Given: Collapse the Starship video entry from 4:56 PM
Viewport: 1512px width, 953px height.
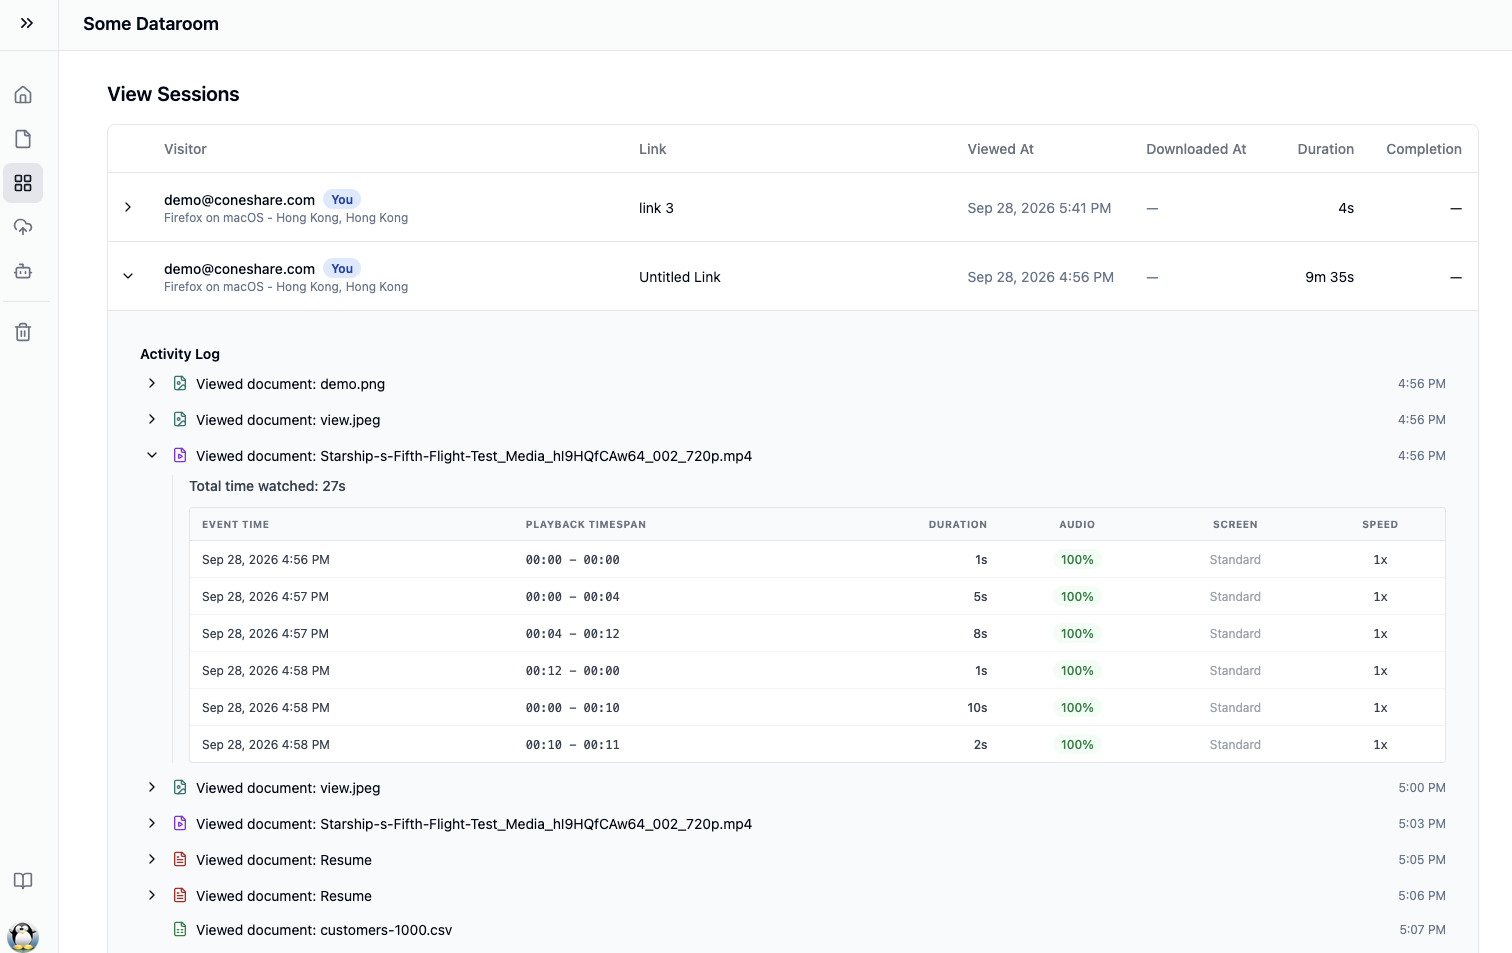Looking at the screenshot, I should (152, 456).
